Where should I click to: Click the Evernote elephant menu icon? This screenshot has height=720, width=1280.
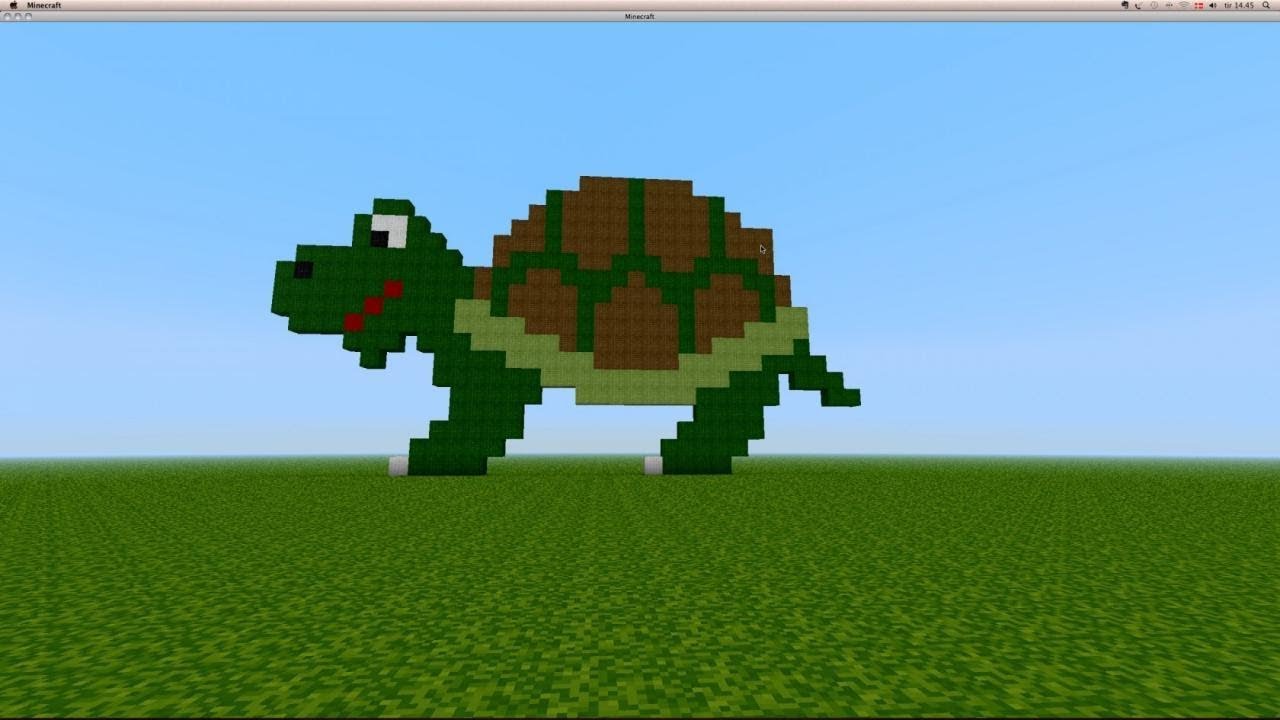click(1125, 5)
